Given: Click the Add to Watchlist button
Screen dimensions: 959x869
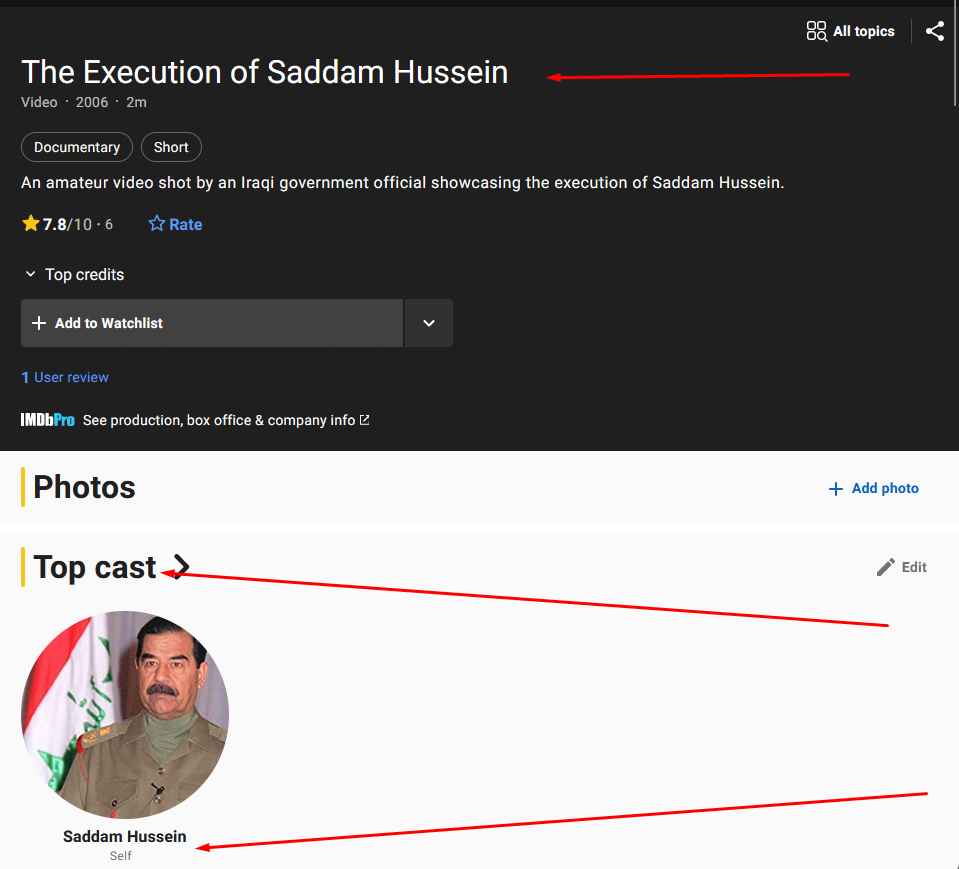Looking at the screenshot, I should (212, 323).
